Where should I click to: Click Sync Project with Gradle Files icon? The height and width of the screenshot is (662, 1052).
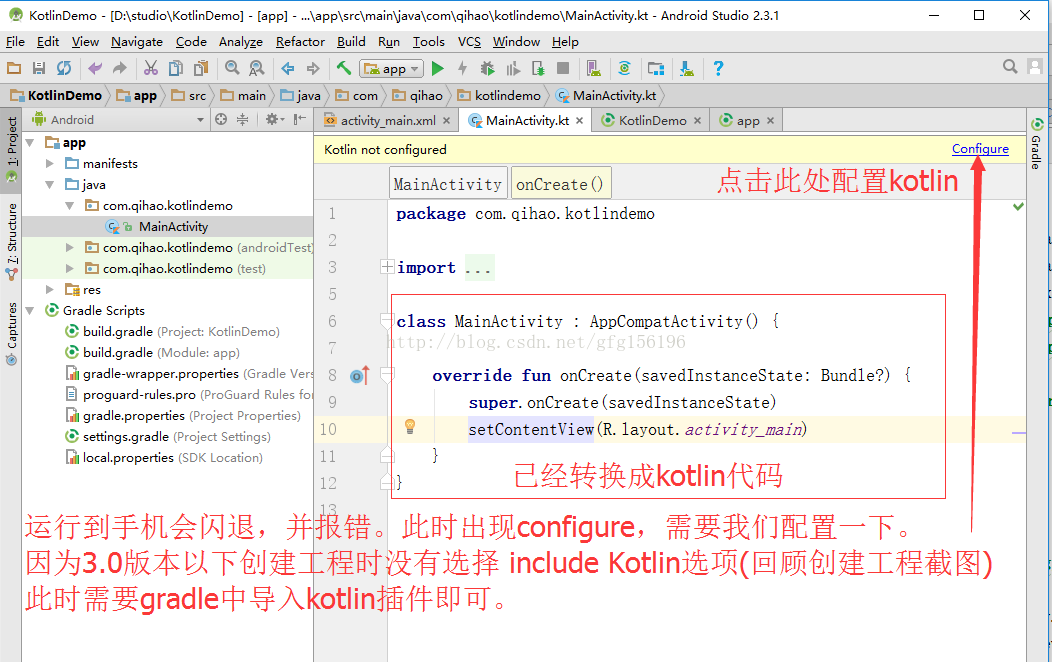[625, 68]
